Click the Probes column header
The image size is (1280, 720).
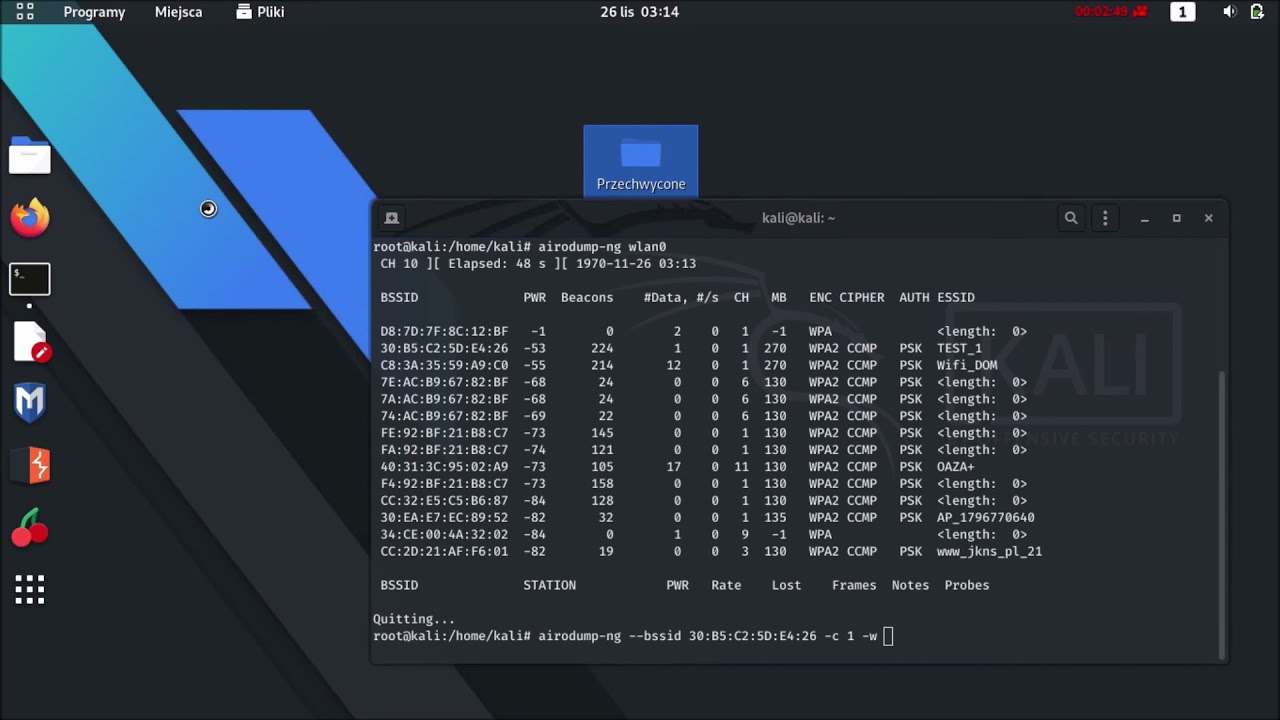pos(967,585)
